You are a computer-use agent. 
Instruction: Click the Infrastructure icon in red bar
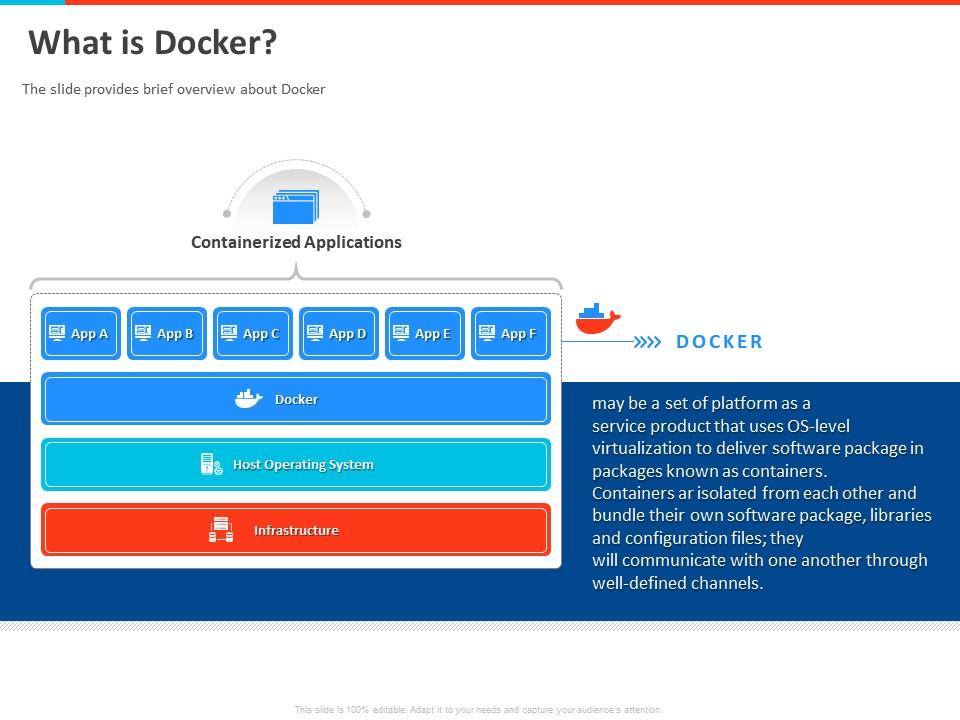click(x=221, y=530)
